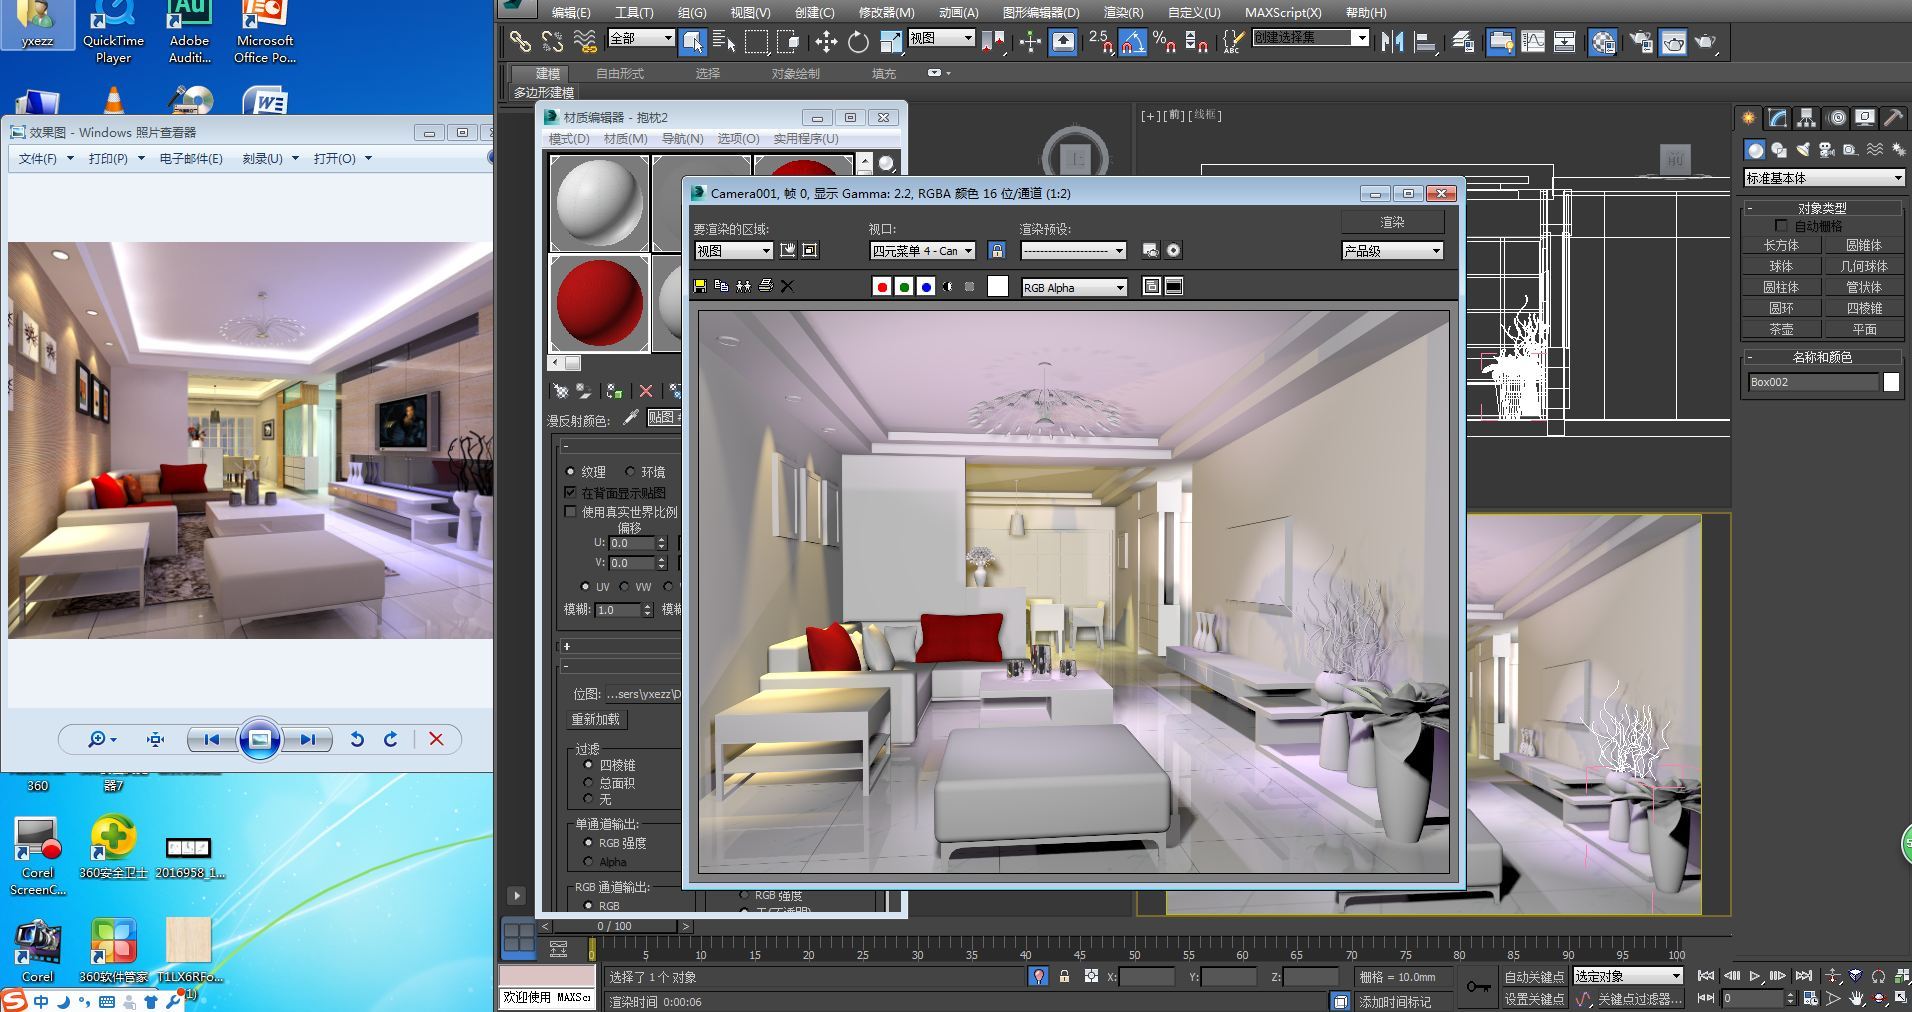The image size is (1912, 1012).
Task: Switch to 对象绘制 ribbon tab
Action: pyautogui.click(x=795, y=73)
